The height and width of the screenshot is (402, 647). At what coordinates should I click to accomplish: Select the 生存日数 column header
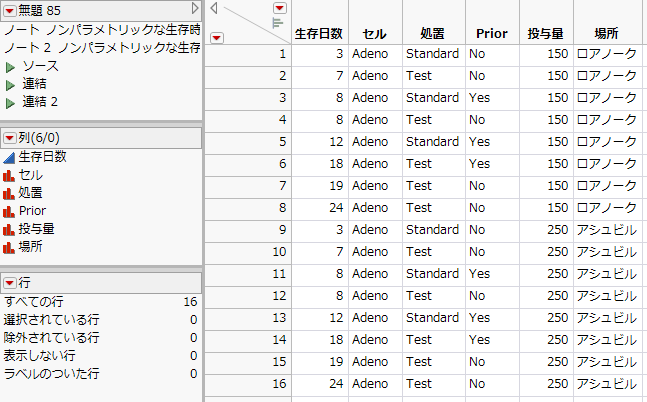(x=320, y=33)
